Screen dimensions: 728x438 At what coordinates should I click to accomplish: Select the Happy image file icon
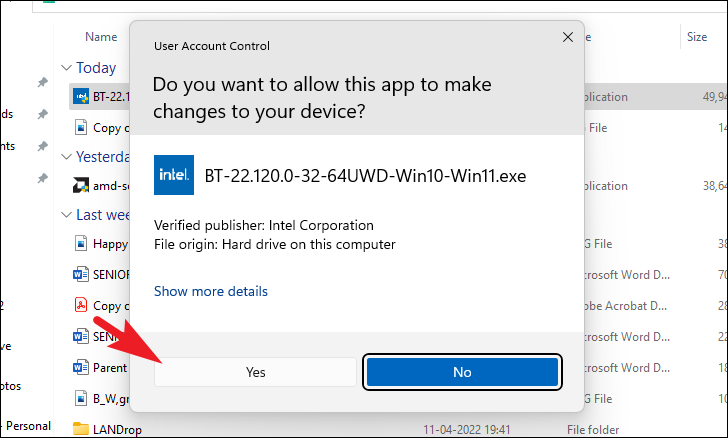click(81, 243)
